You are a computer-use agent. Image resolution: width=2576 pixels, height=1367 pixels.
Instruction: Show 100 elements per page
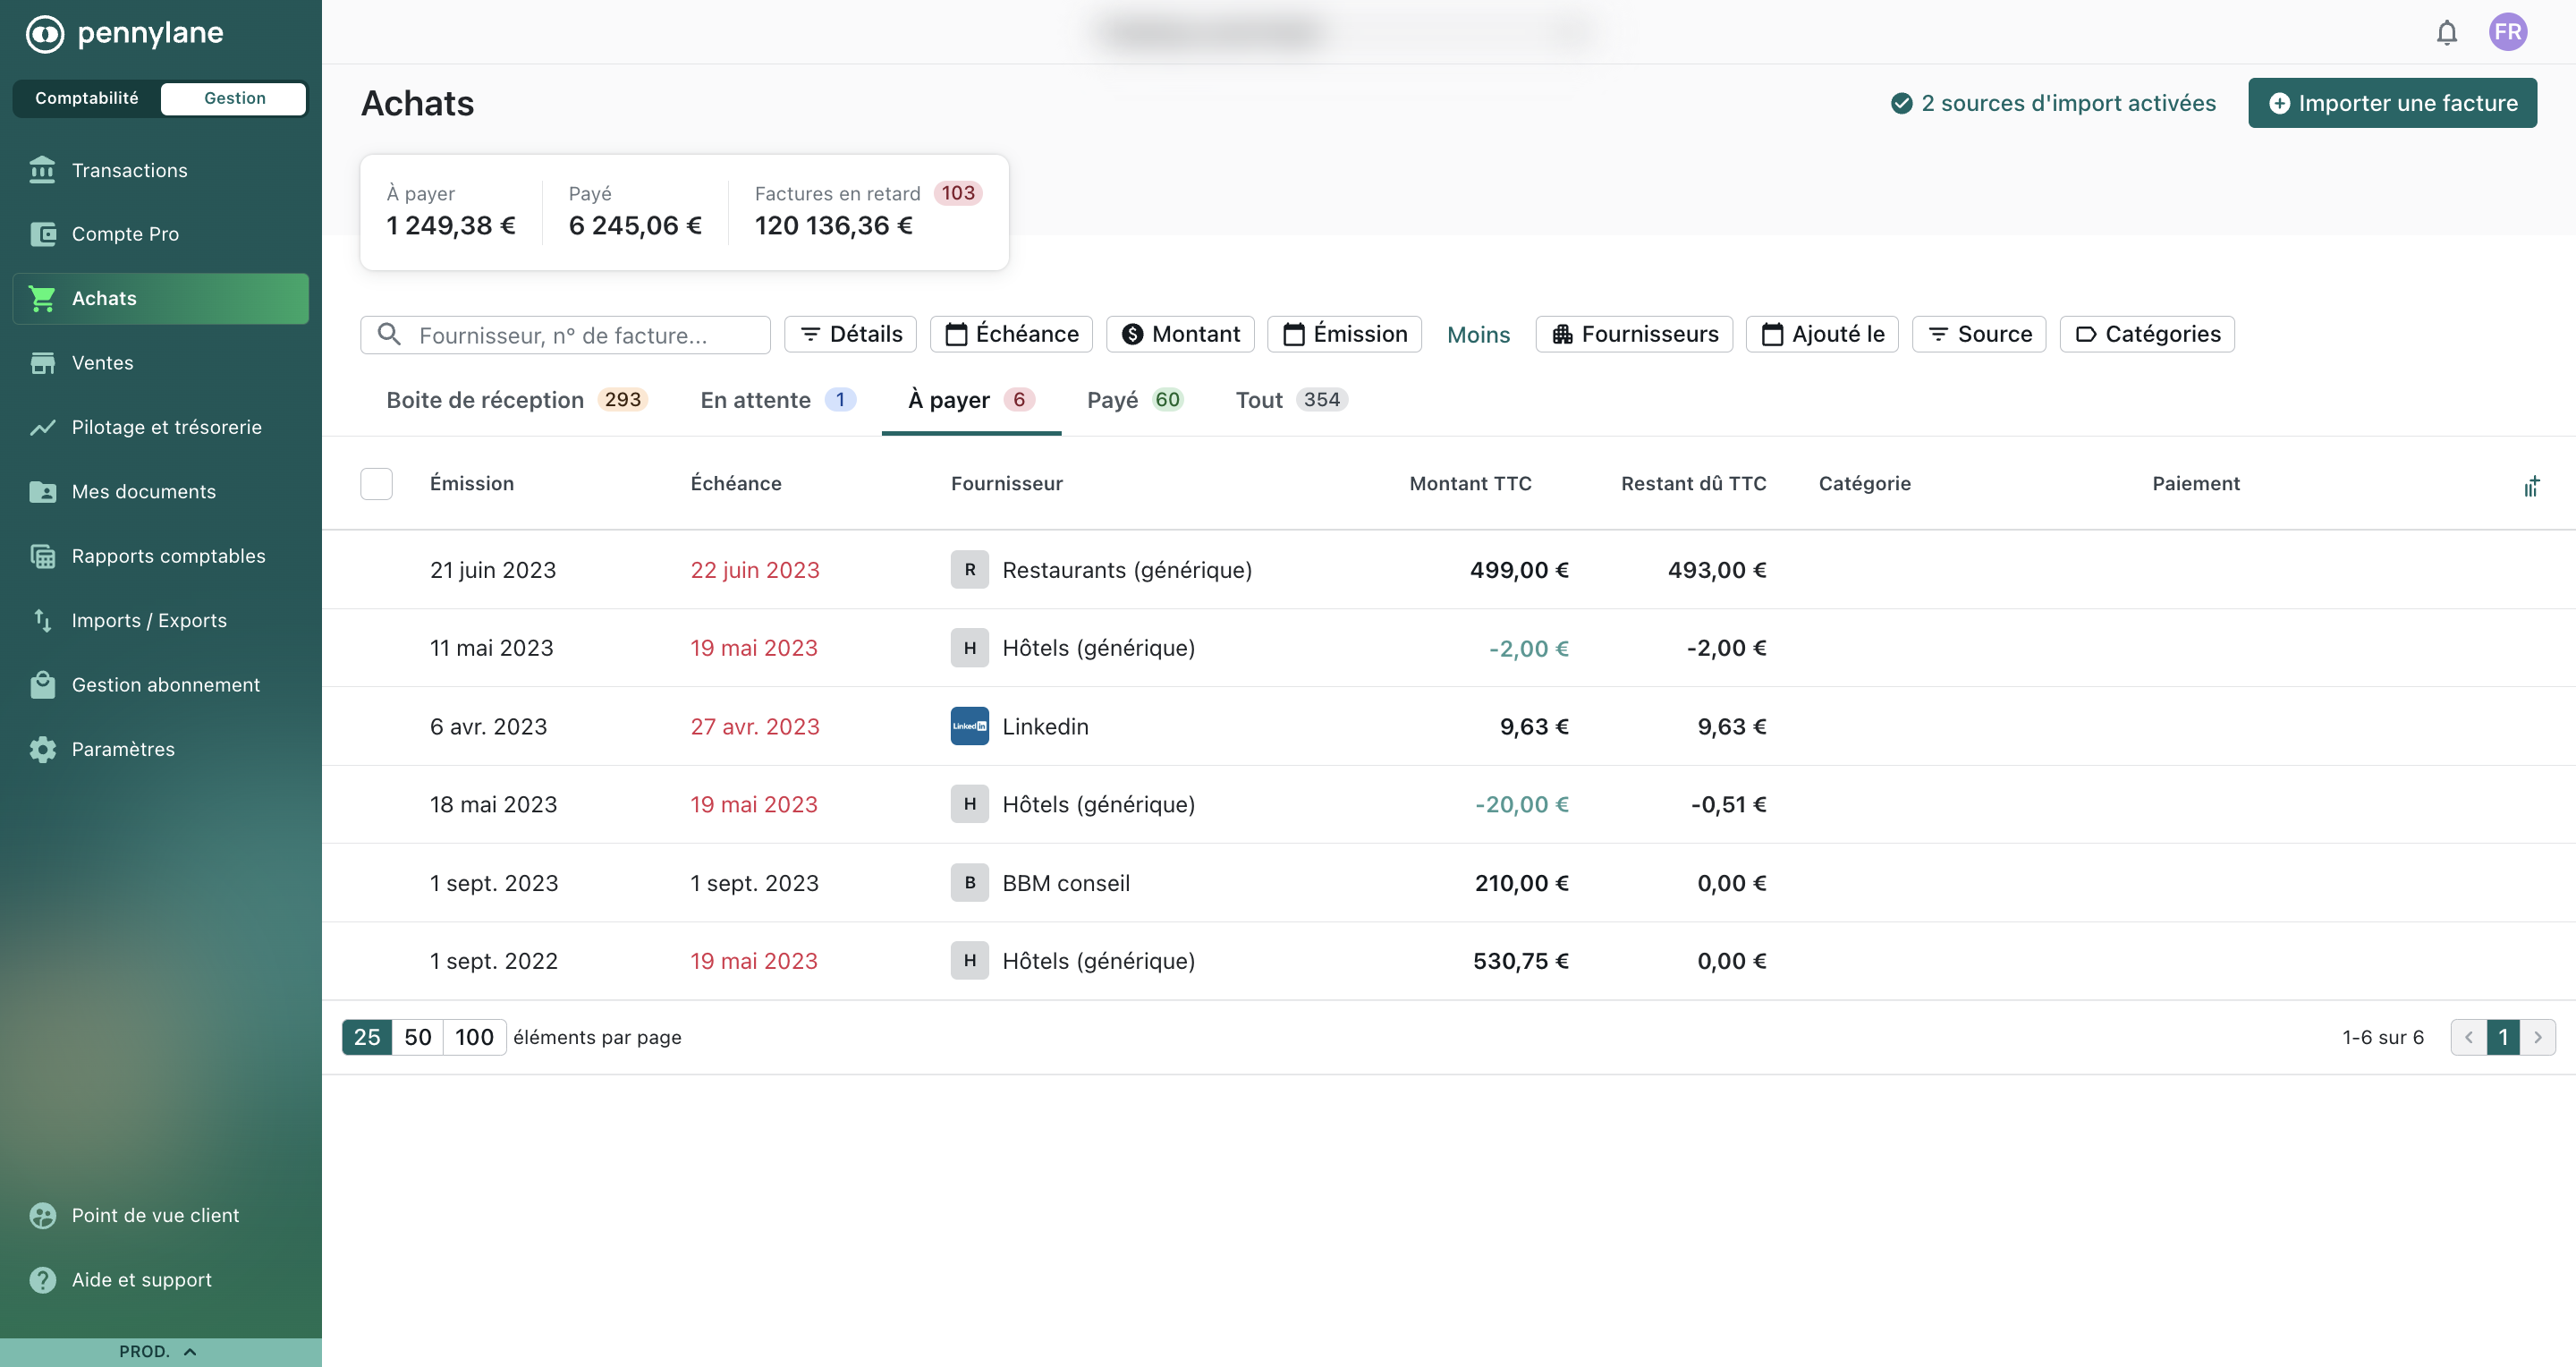[474, 1037]
